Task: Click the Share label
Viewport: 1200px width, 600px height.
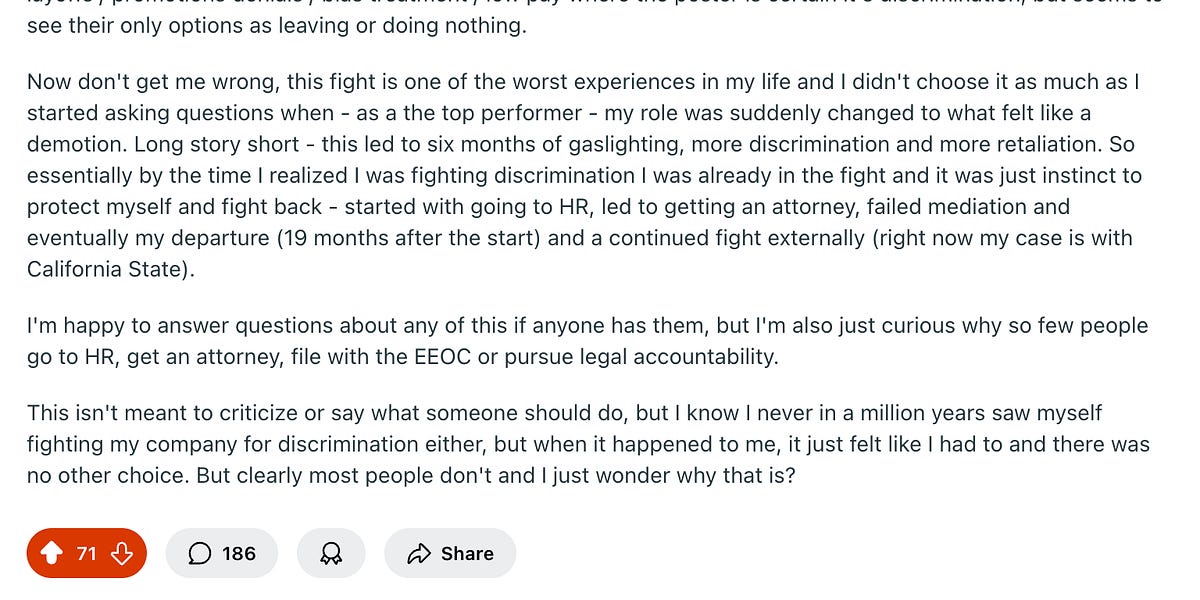Action: (x=466, y=553)
